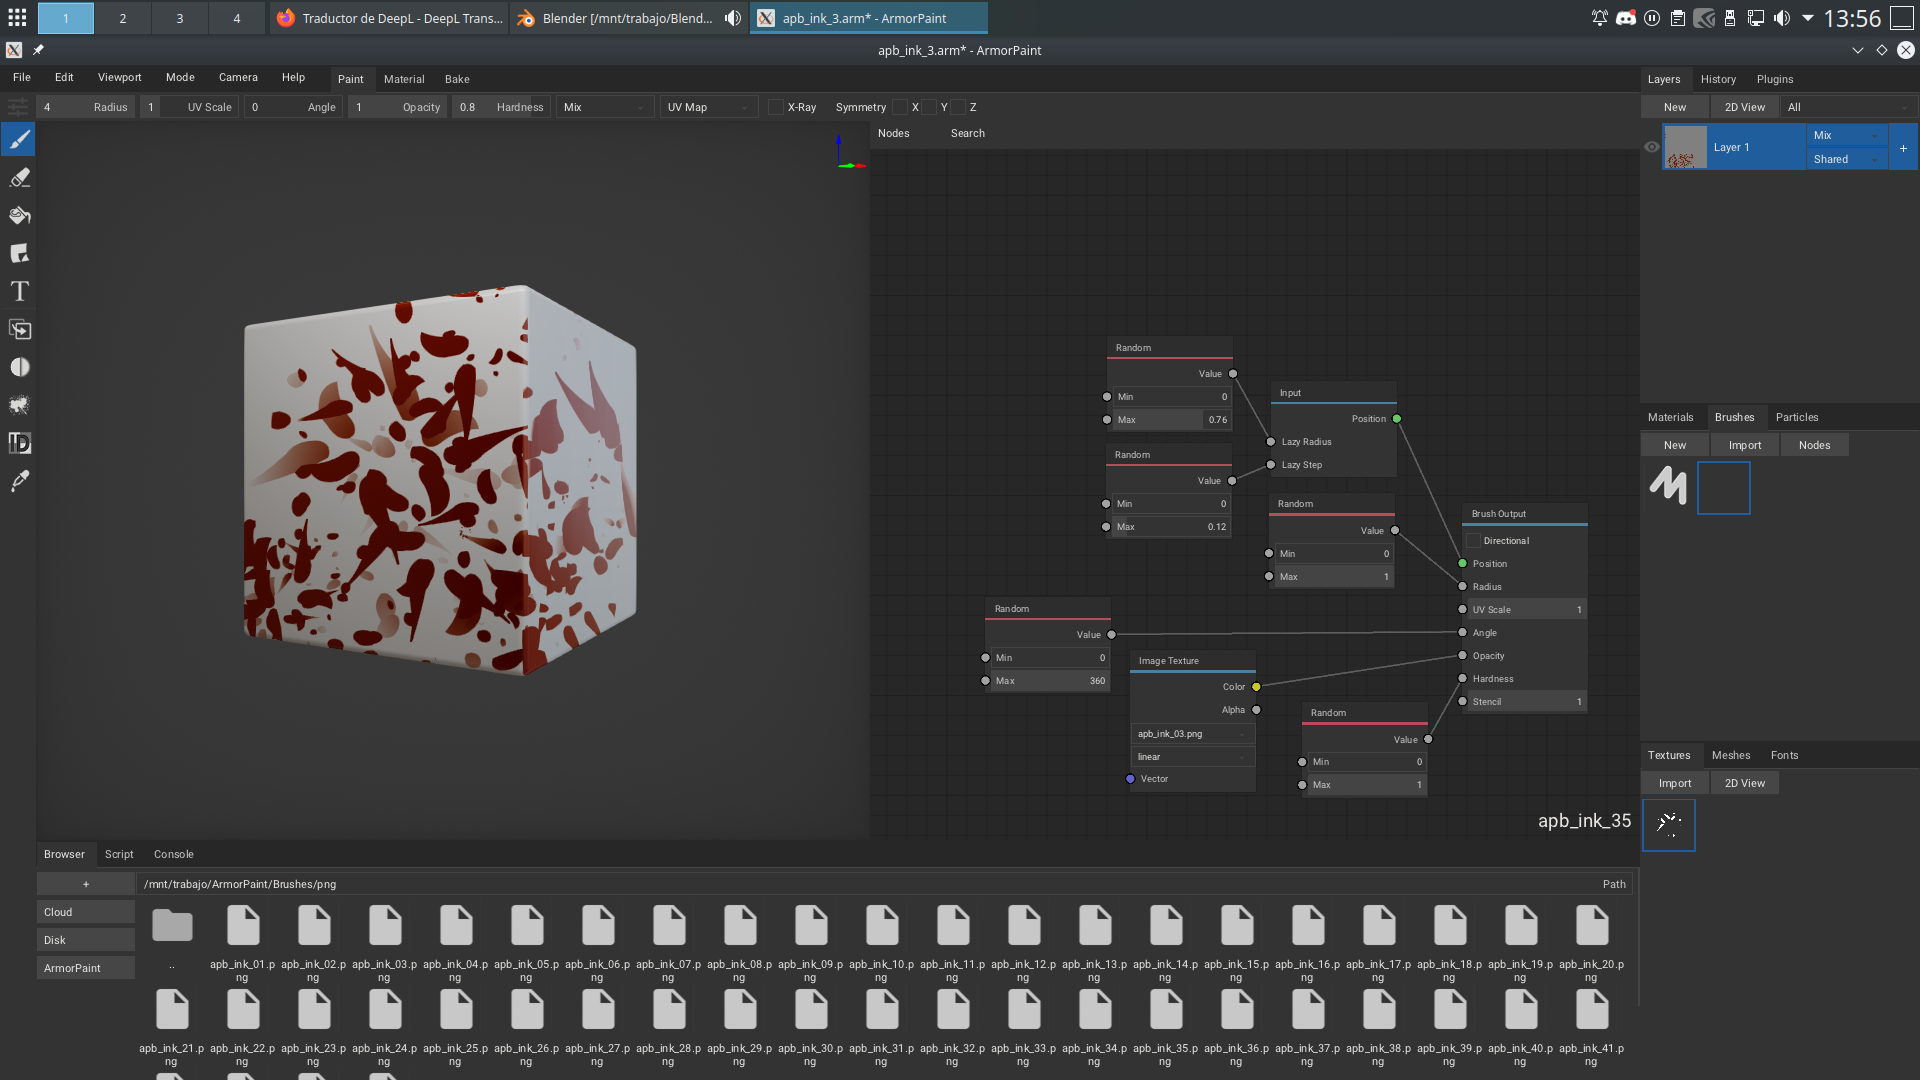Adjust the Radius slider
The image size is (1920, 1080).
coord(85,107)
